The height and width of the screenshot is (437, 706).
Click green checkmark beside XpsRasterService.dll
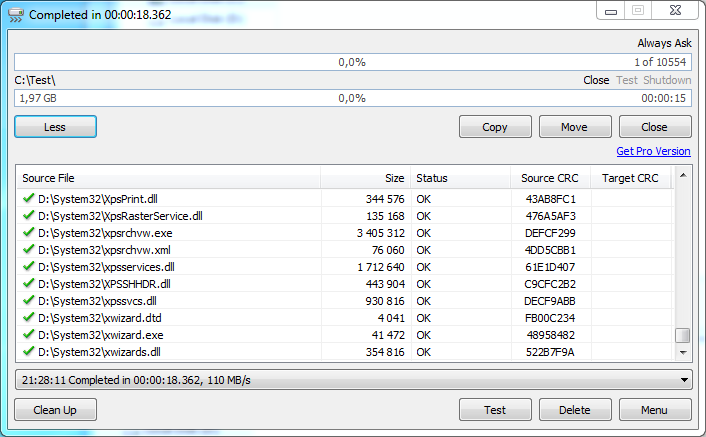(29, 215)
